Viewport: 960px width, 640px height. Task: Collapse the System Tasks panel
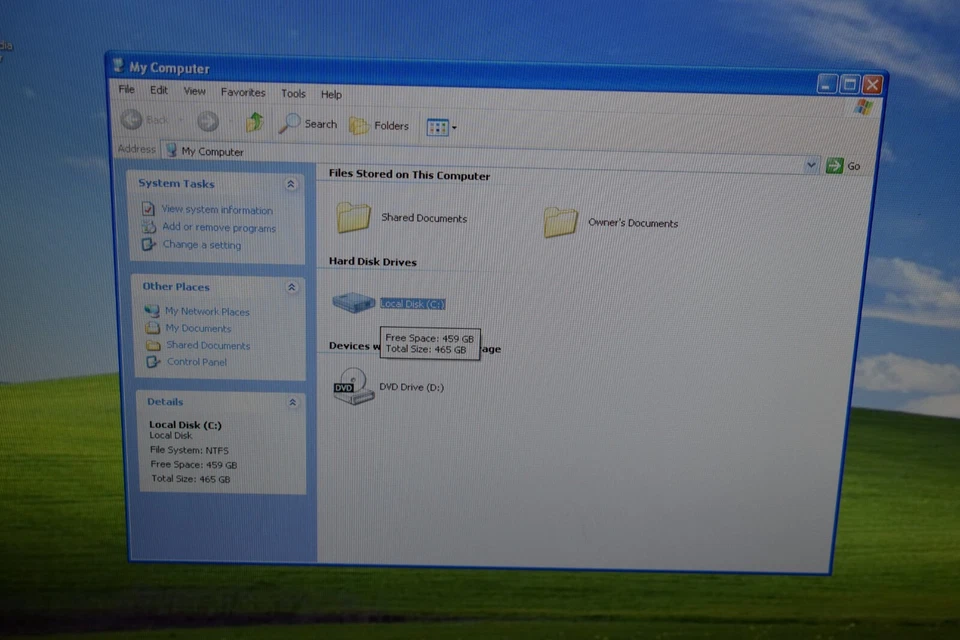click(x=291, y=184)
